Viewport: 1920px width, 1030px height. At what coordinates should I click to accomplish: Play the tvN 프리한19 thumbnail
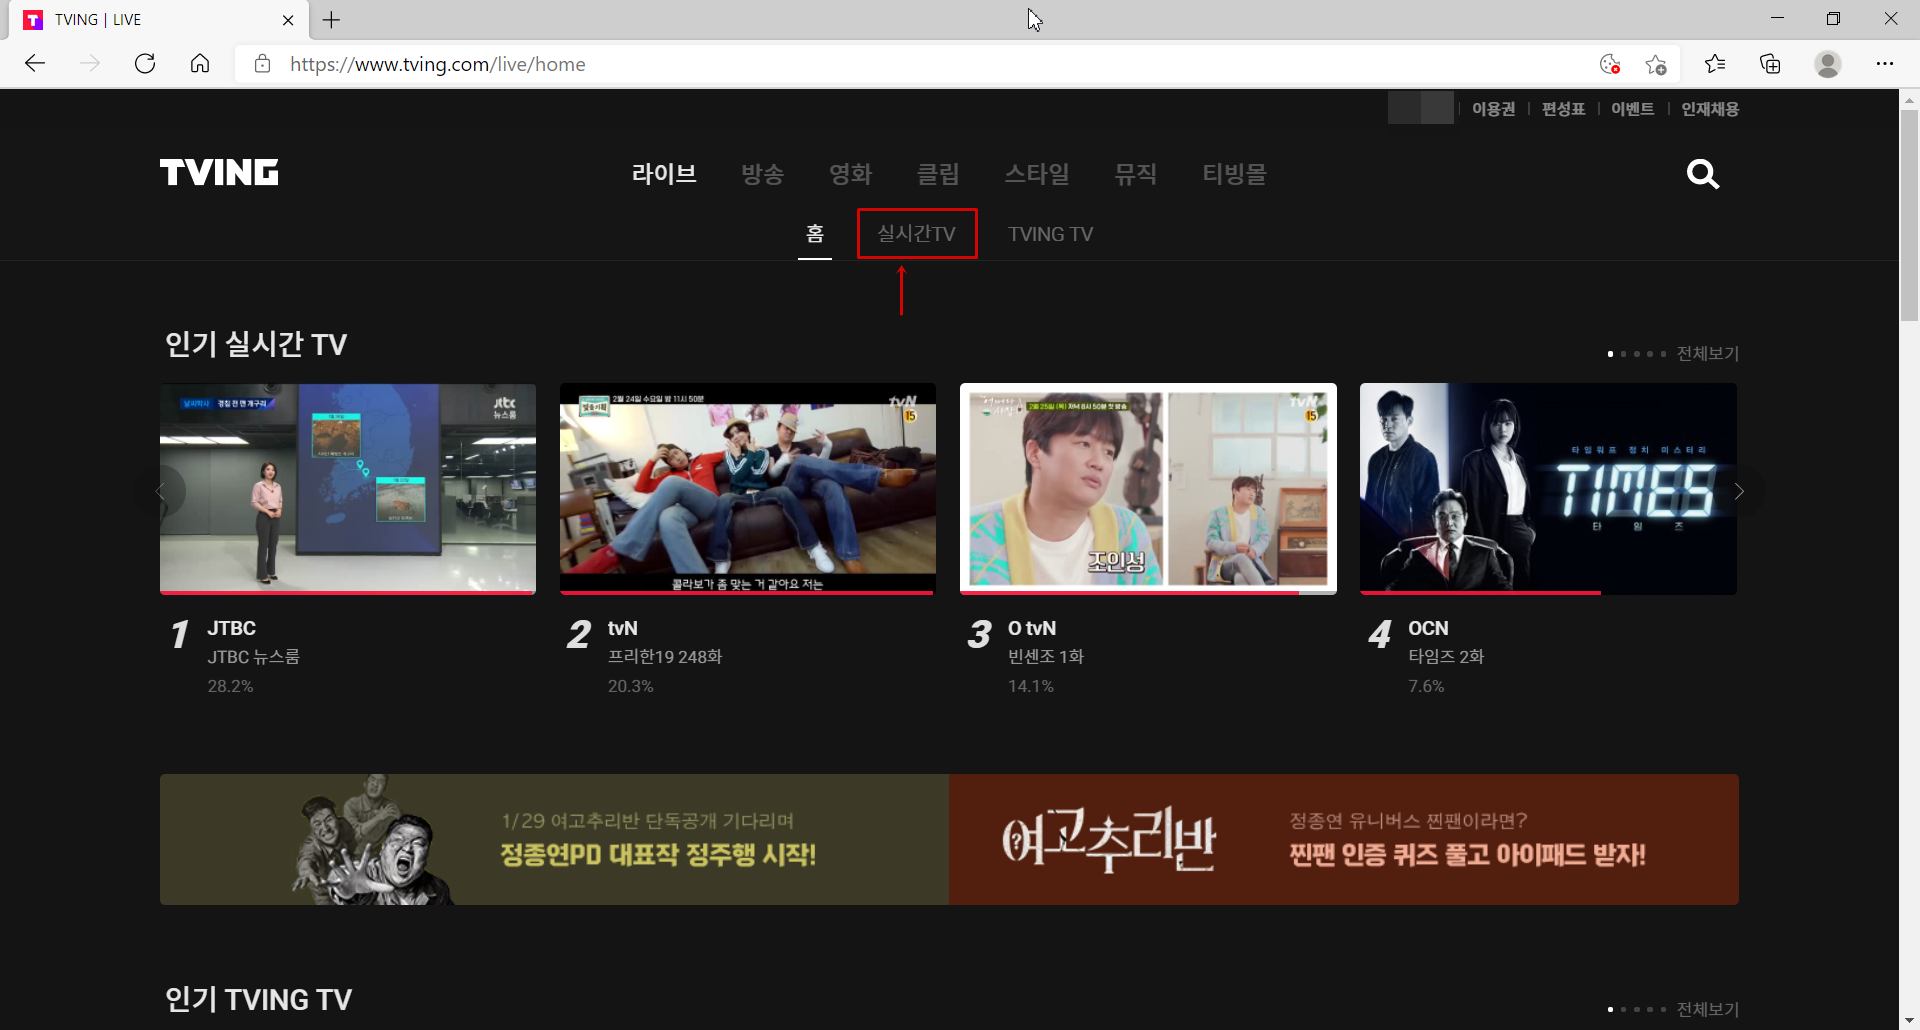[x=748, y=489]
